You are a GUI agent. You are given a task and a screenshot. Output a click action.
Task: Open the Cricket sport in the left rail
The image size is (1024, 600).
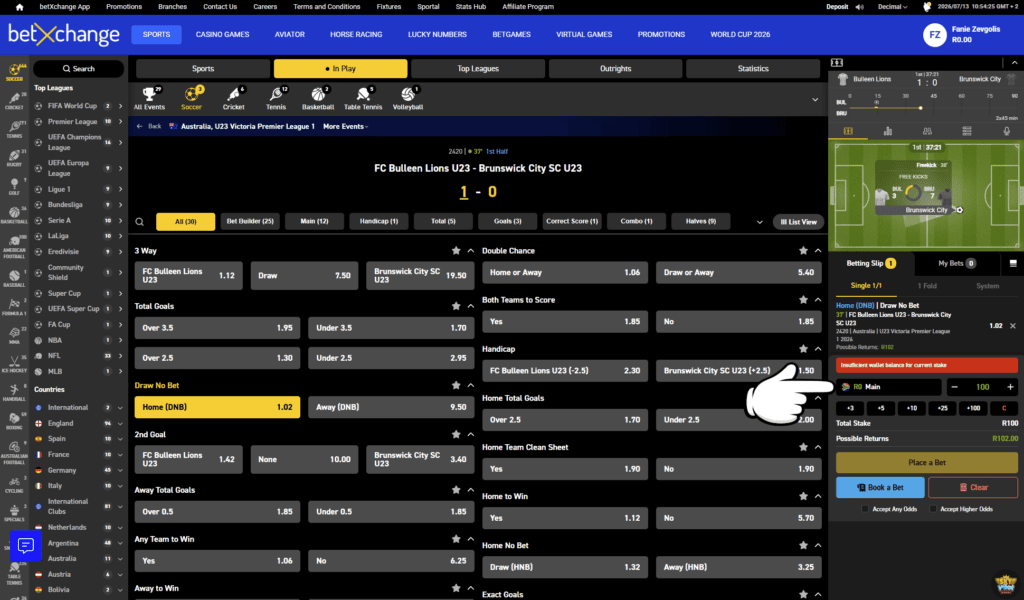click(14, 101)
